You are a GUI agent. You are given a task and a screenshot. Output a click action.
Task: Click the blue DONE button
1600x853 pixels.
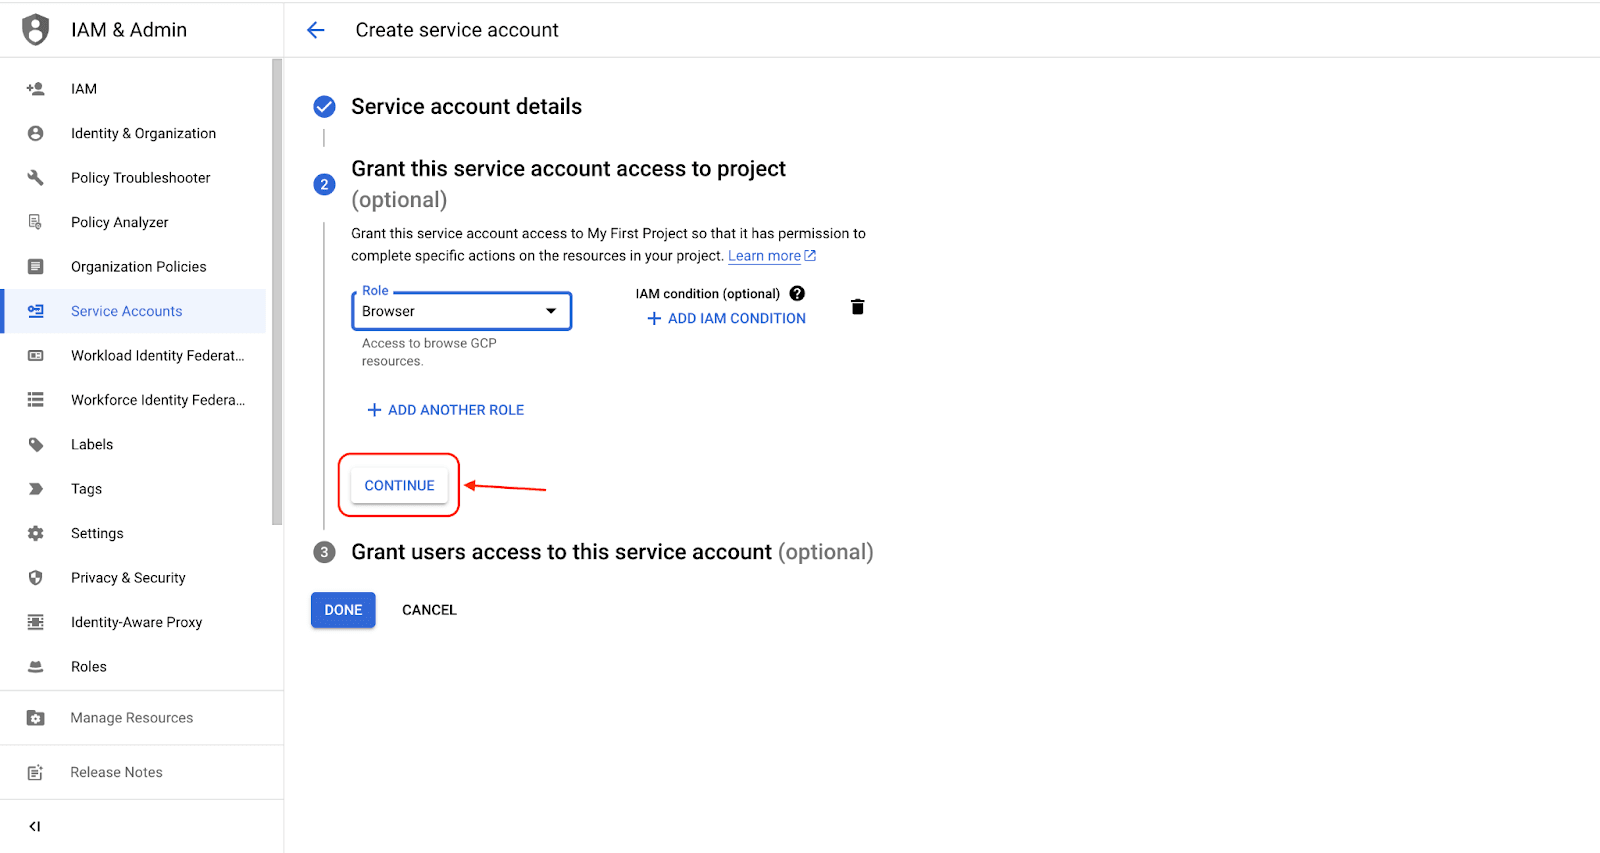click(x=343, y=610)
